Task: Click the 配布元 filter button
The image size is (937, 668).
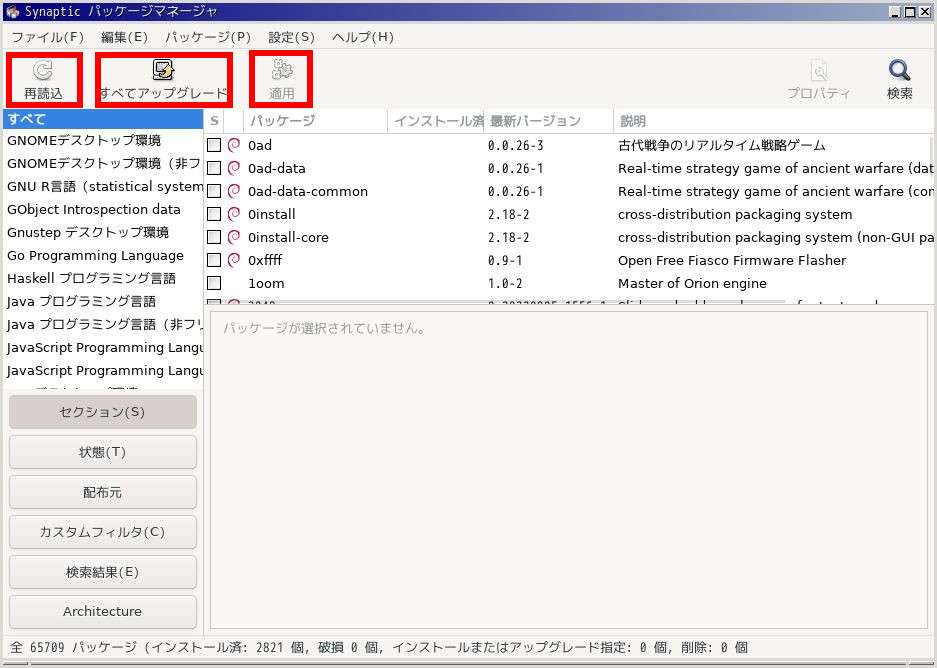Action: (103, 492)
